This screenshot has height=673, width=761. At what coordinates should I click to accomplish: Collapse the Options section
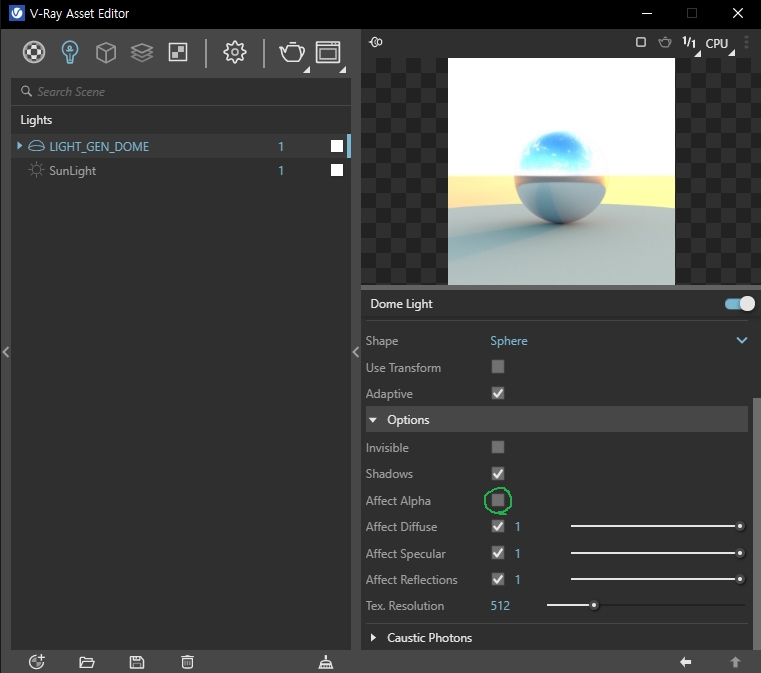[373, 420]
